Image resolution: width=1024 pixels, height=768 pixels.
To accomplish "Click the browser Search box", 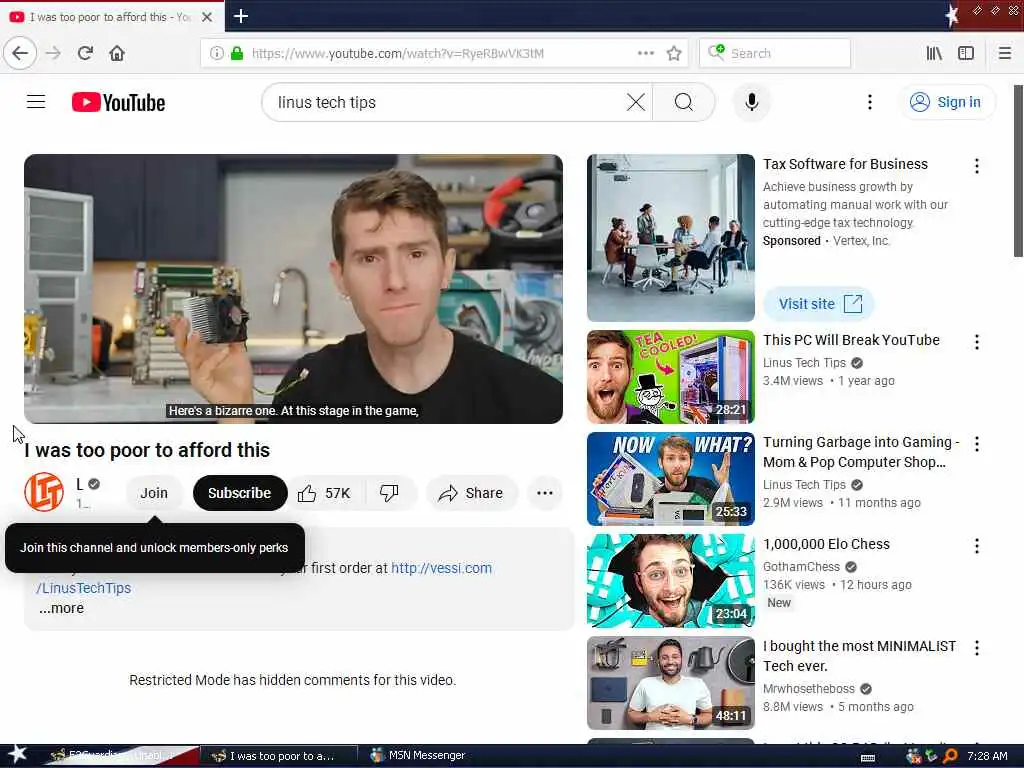I will tap(775, 53).
